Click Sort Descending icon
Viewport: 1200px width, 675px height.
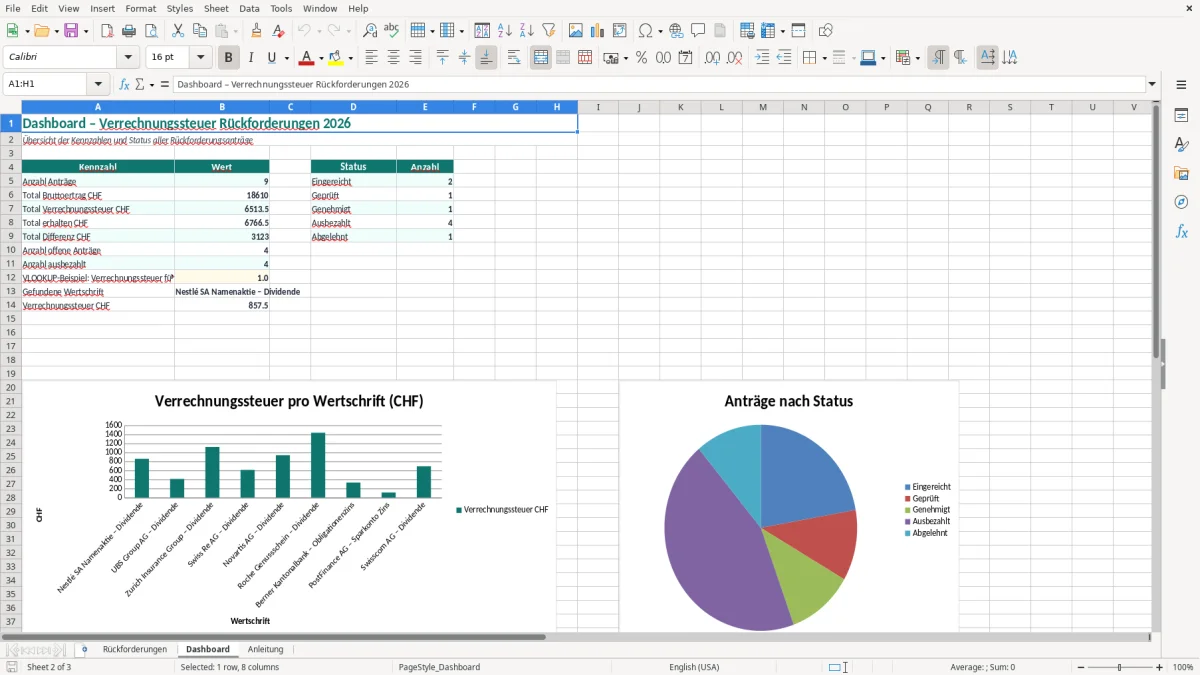coord(527,31)
